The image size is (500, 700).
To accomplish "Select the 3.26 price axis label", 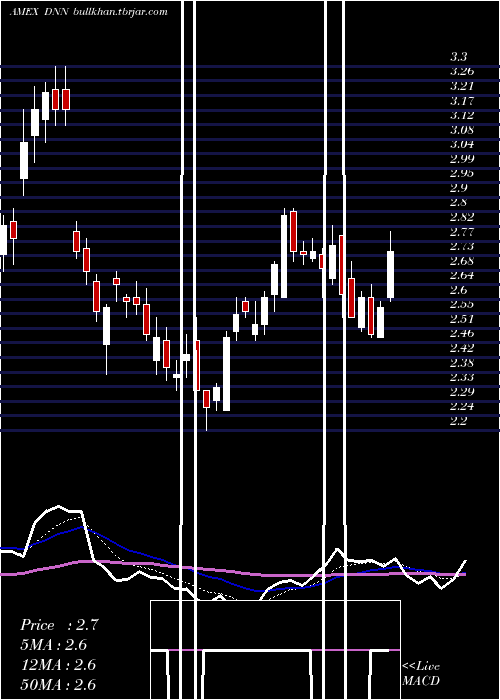I will (462, 71).
